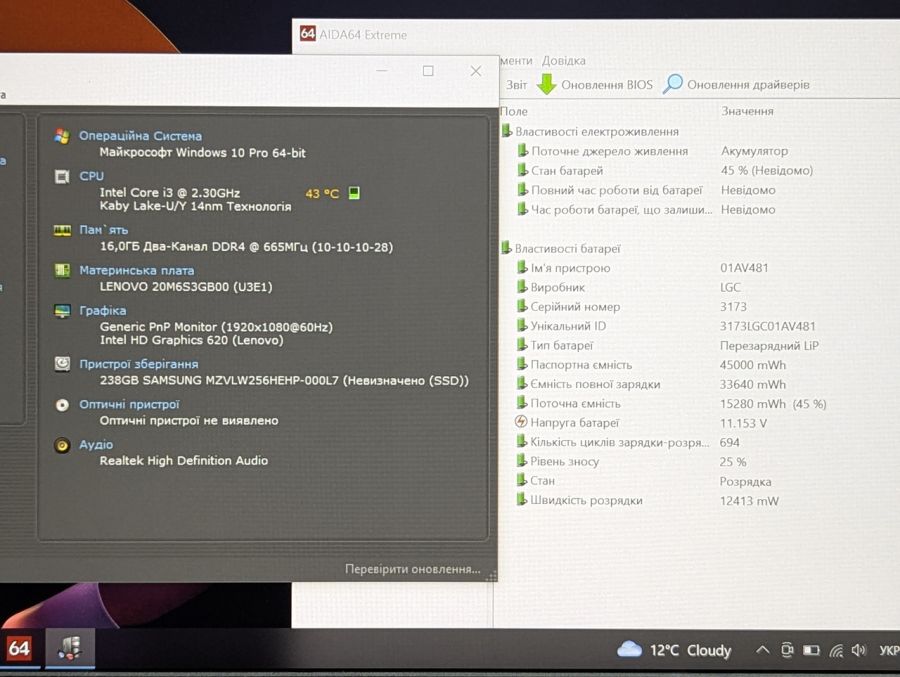This screenshot has width=900, height=677.
Task: Click the Speccy taskbar icon
Action: click(69, 648)
